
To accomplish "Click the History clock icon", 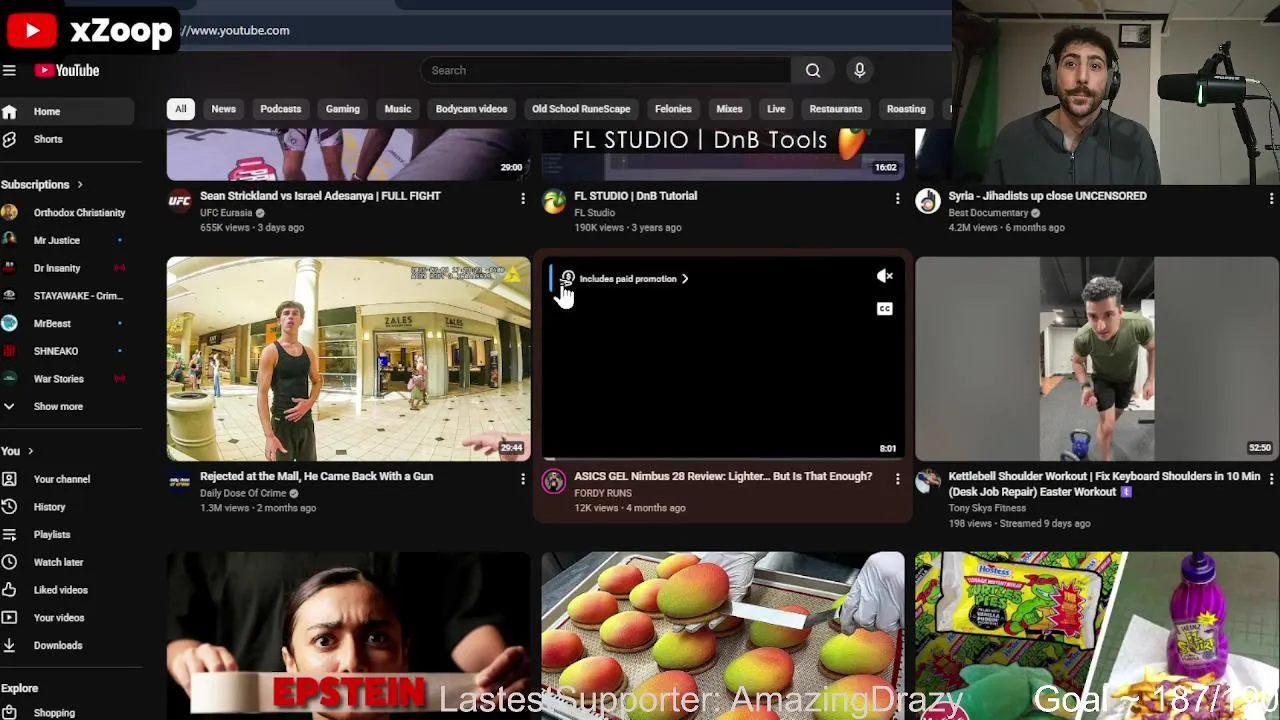I will 9,507.
